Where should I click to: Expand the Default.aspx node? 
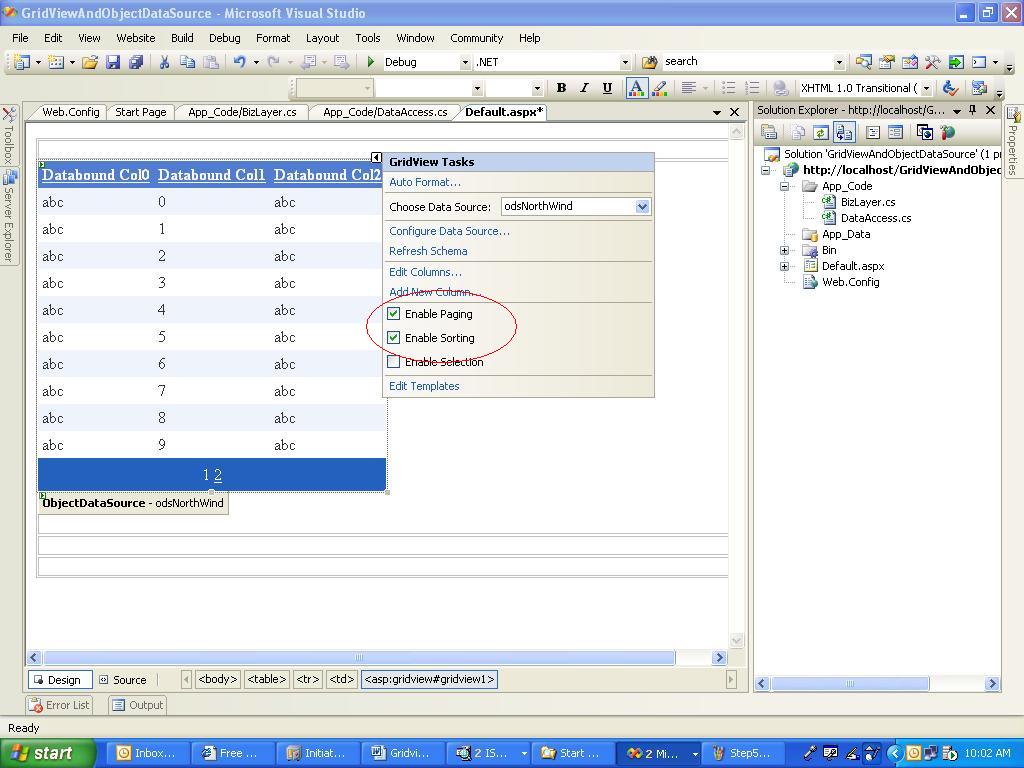(x=785, y=266)
